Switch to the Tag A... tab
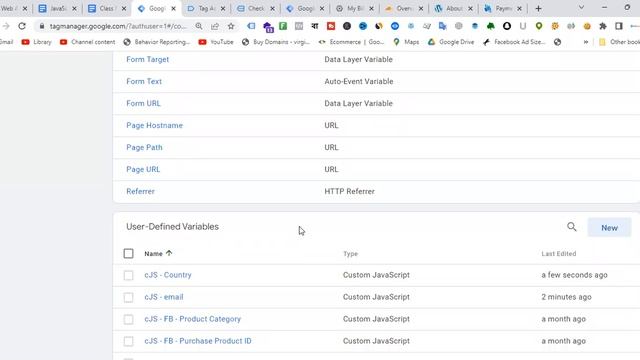The image size is (640, 360). tap(206, 9)
